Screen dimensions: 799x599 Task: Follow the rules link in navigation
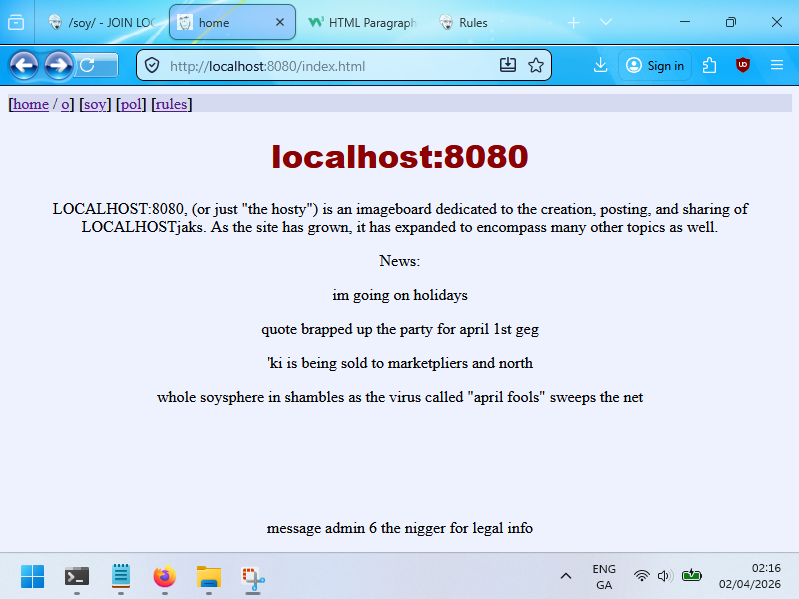click(171, 104)
